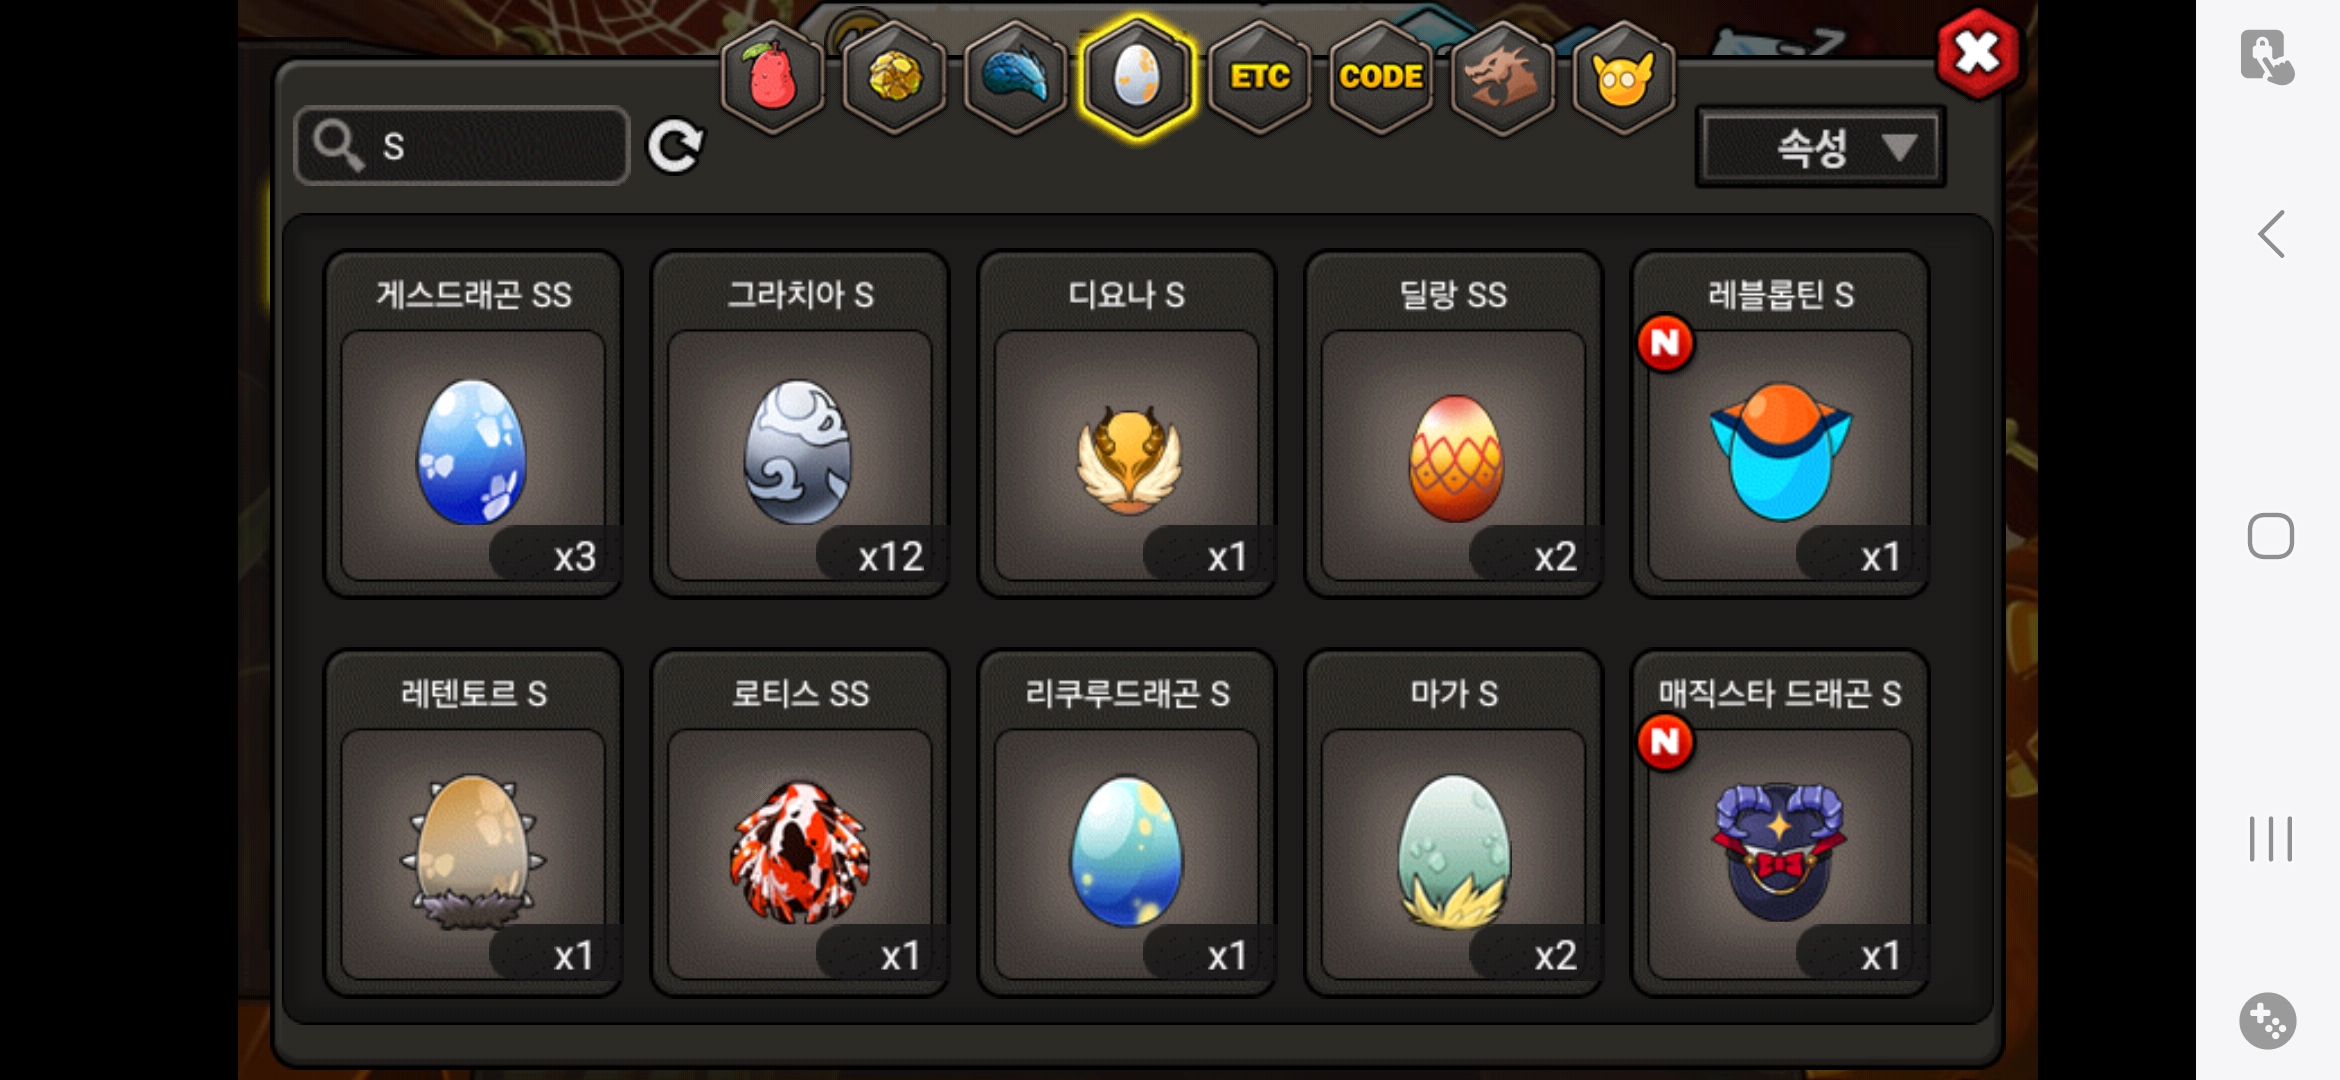Select the new 레블롭틴 S egg
The image size is (2340, 1080).
click(1780, 424)
